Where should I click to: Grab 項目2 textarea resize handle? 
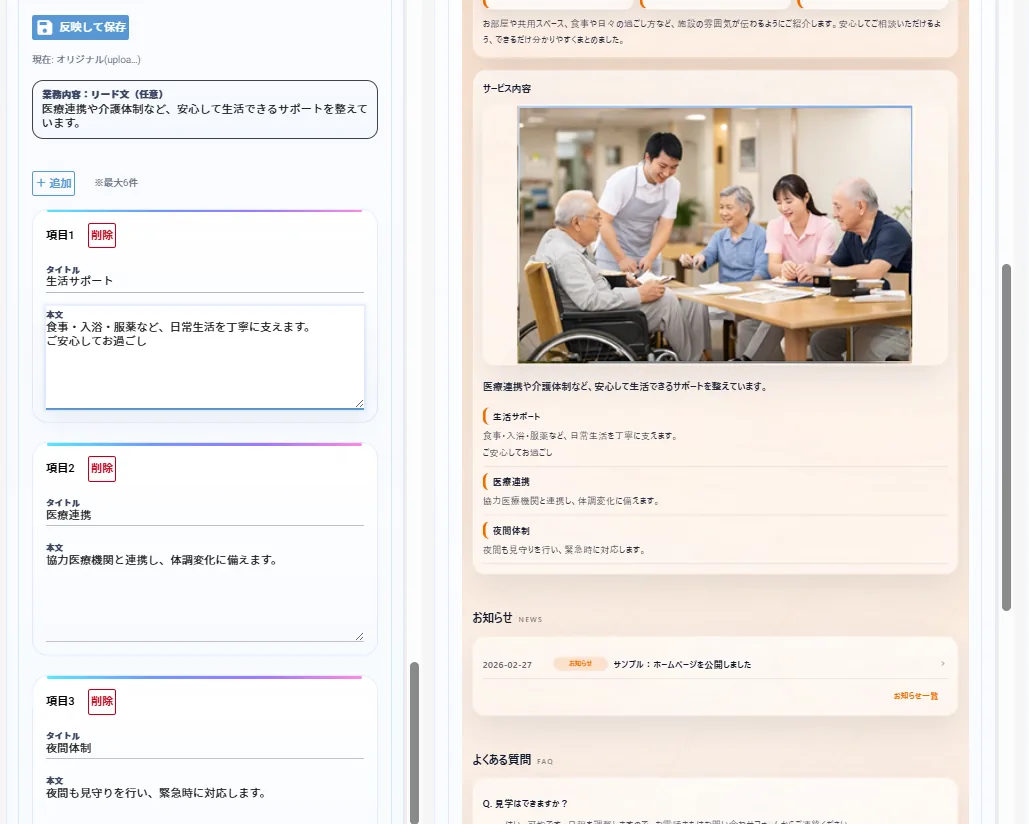tap(359, 636)
